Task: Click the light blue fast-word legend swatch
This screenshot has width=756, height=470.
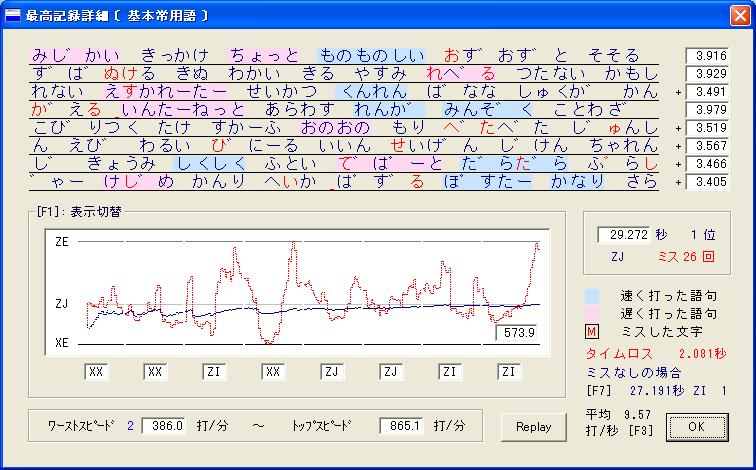Action: [593, 296]
